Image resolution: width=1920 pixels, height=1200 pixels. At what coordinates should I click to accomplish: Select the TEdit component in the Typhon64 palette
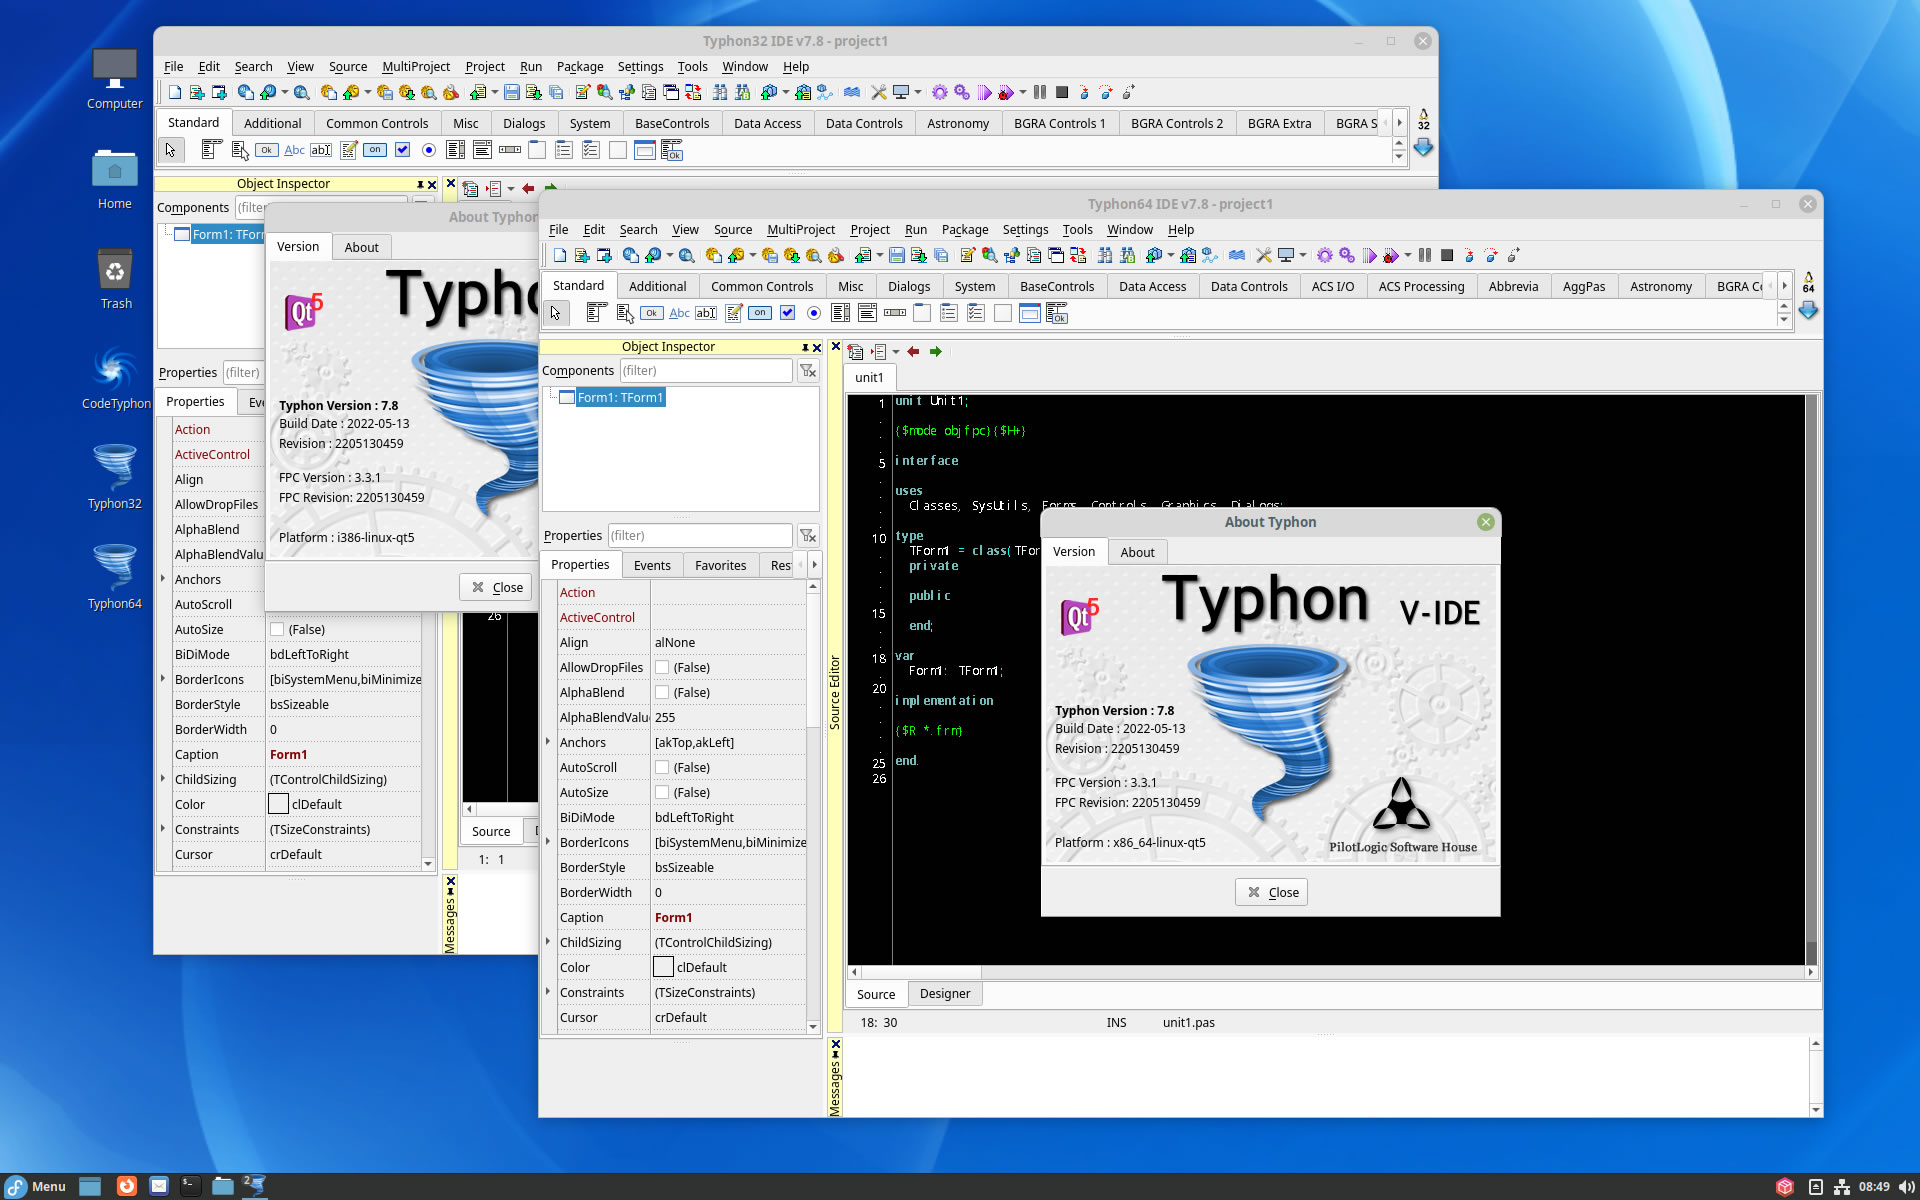click(x=706, y=313)
